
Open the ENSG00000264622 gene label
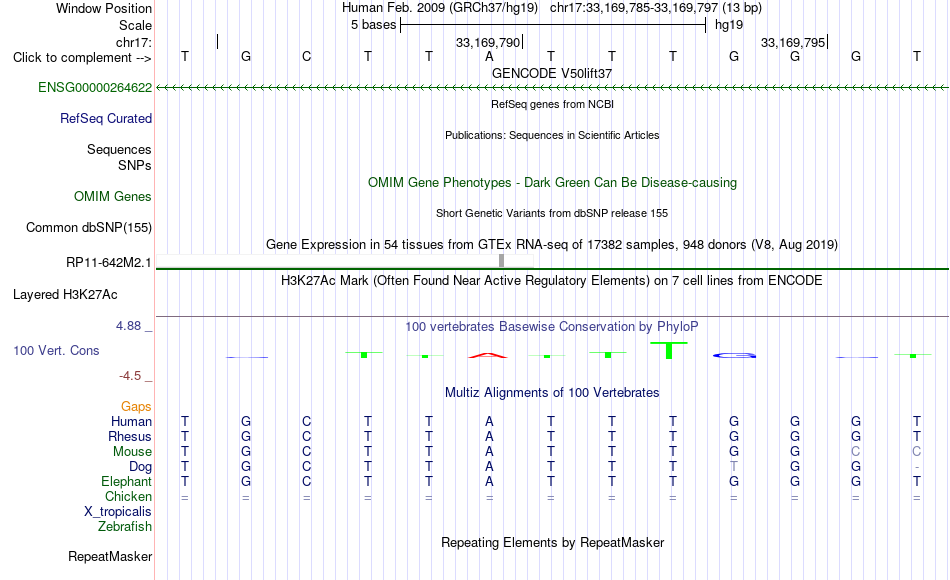95,87
